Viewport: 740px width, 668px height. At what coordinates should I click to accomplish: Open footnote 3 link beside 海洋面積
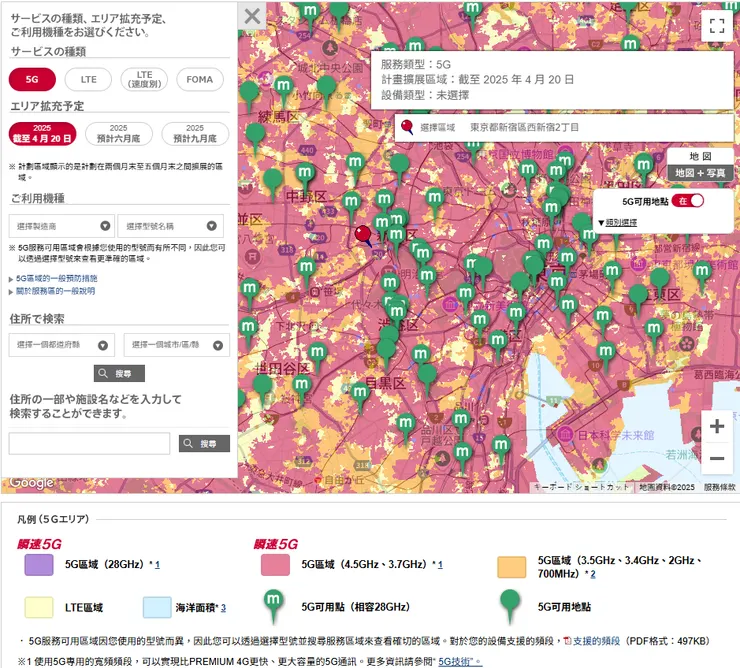click(223, 608)
